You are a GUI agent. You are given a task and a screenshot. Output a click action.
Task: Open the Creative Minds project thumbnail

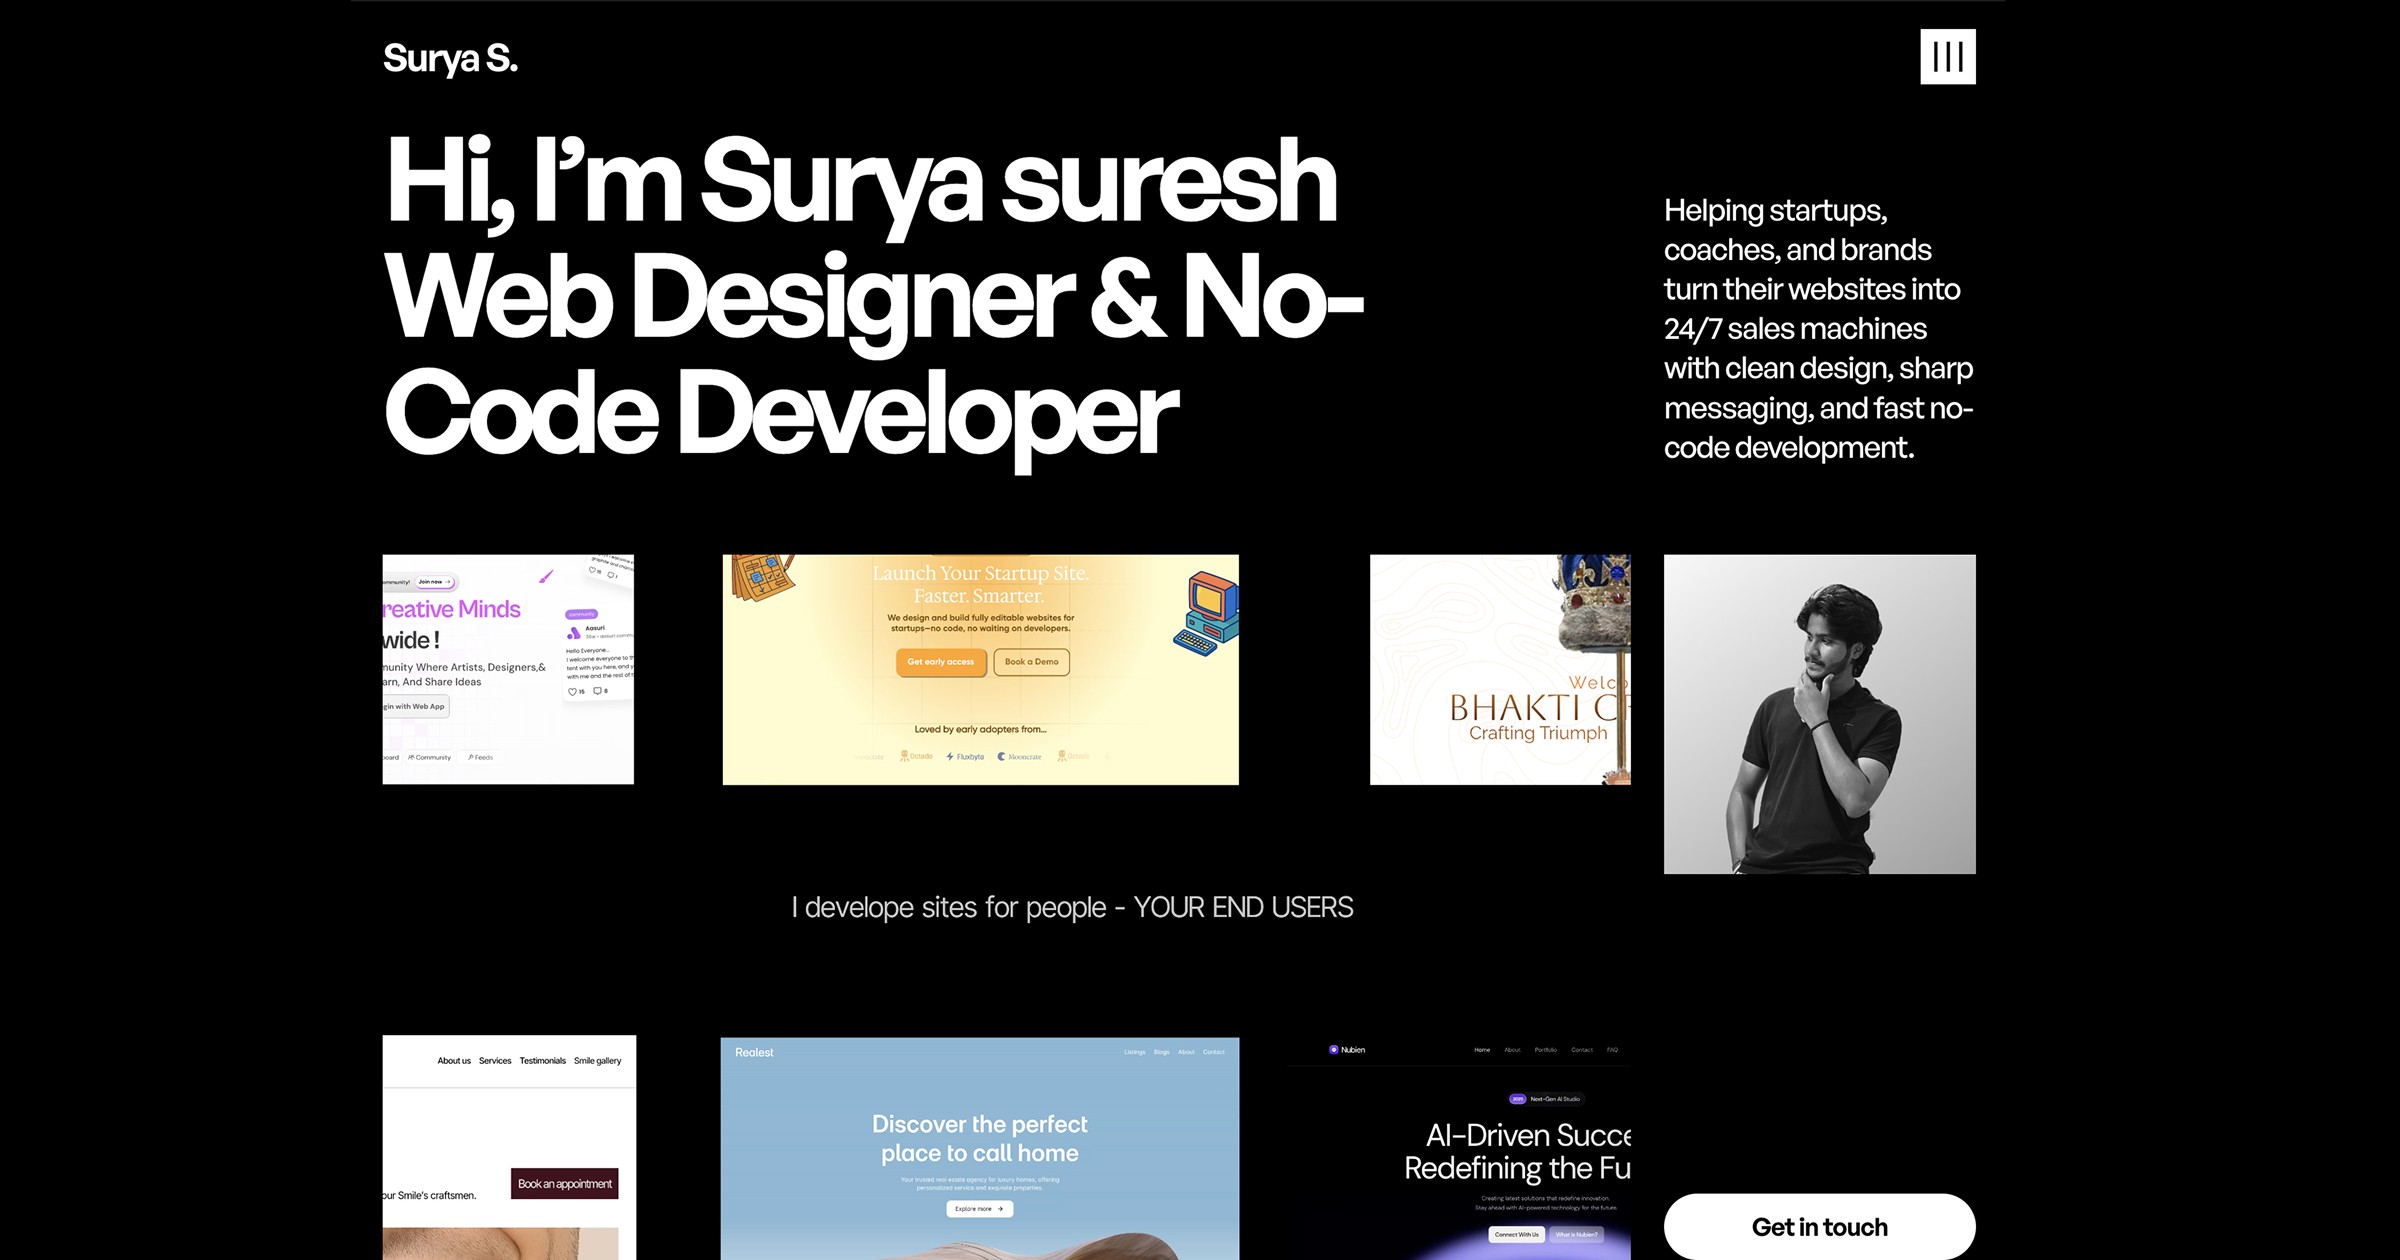pyautogui.click(x=508, y=669)
